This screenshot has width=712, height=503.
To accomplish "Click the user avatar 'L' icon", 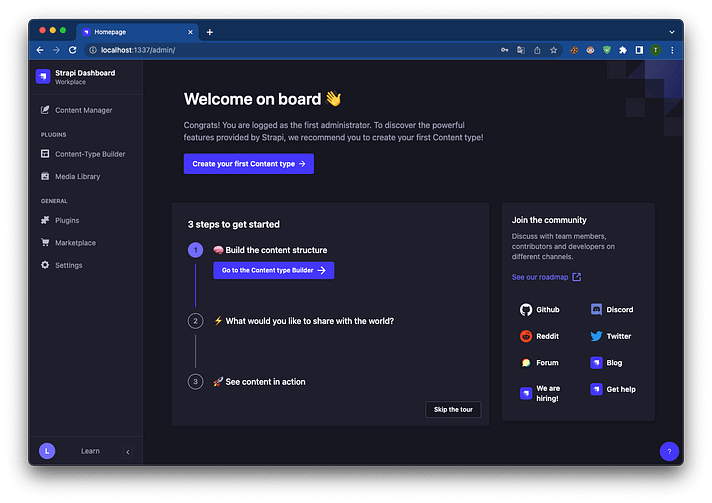I will pyautogui.click(x=47, y=451).
